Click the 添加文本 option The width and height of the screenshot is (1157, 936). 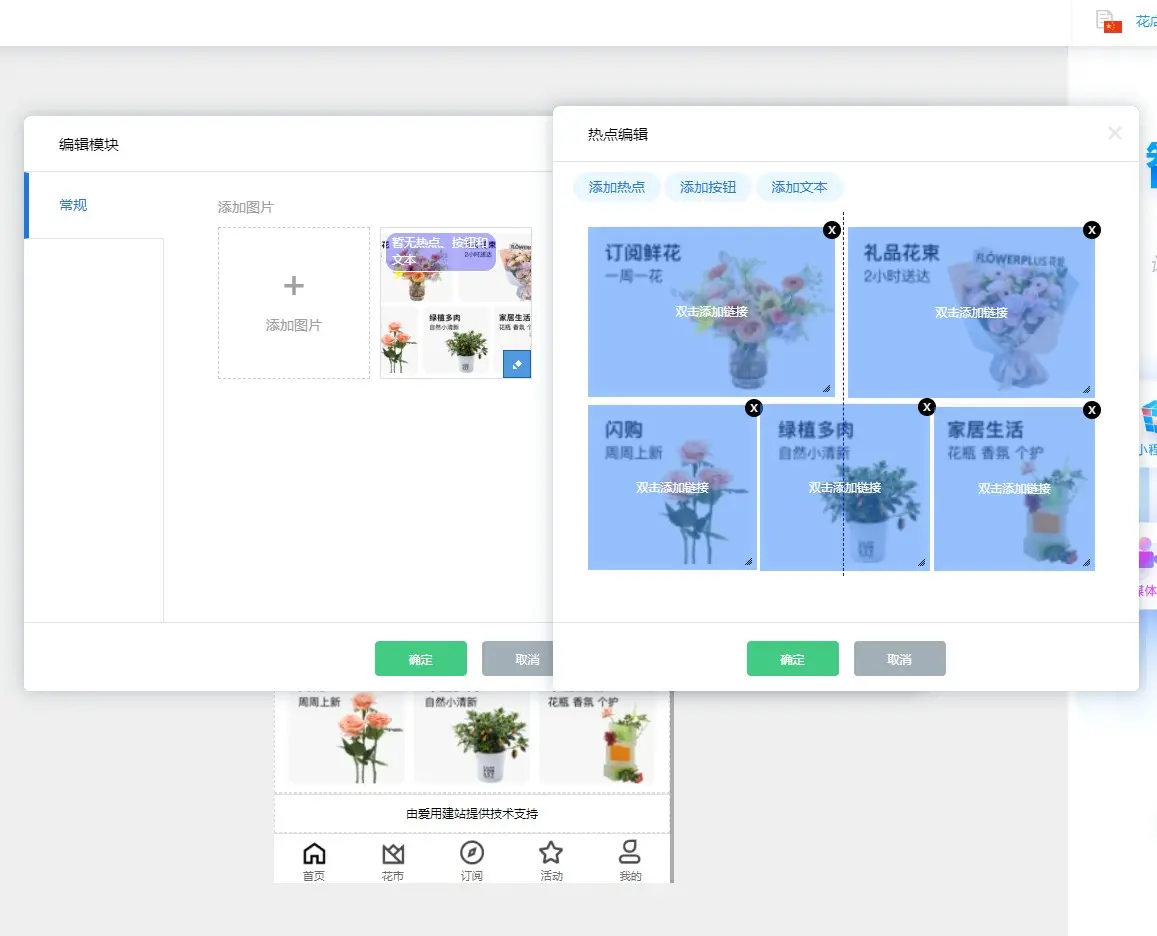(x=799, y=187)
